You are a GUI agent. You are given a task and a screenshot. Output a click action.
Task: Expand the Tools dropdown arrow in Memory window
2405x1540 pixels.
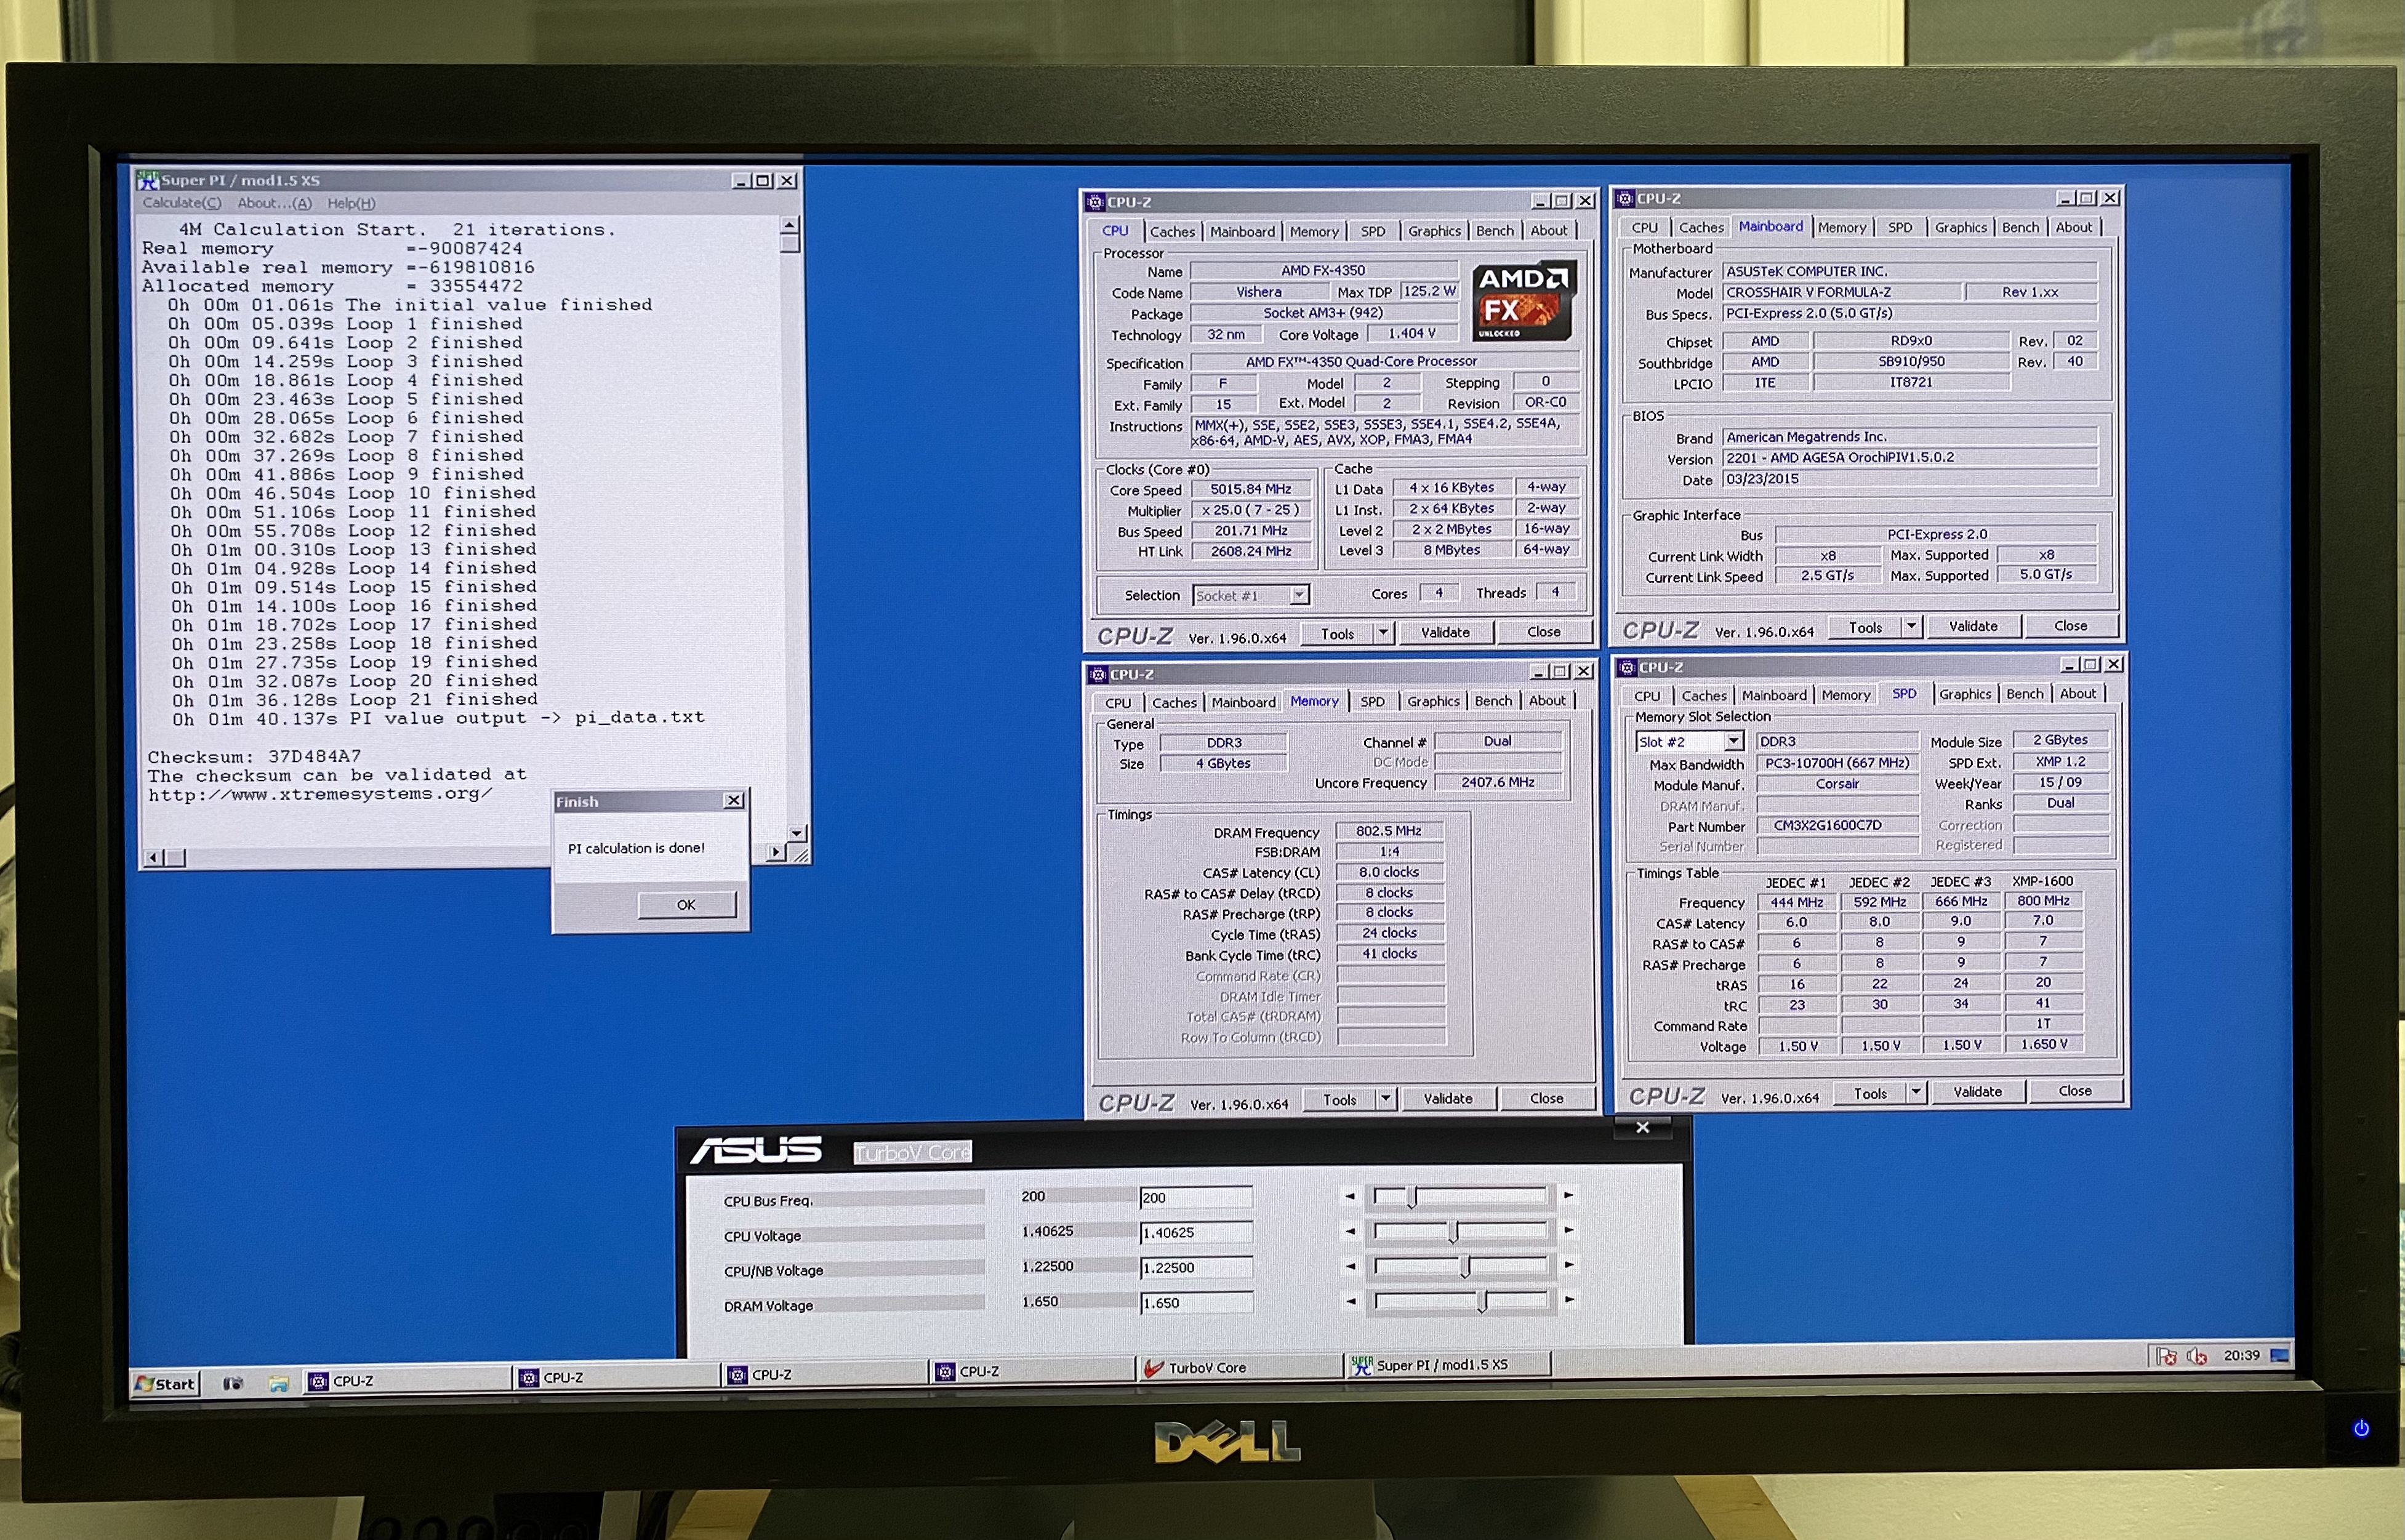pyautogui.click(x=1386, y=1098)
